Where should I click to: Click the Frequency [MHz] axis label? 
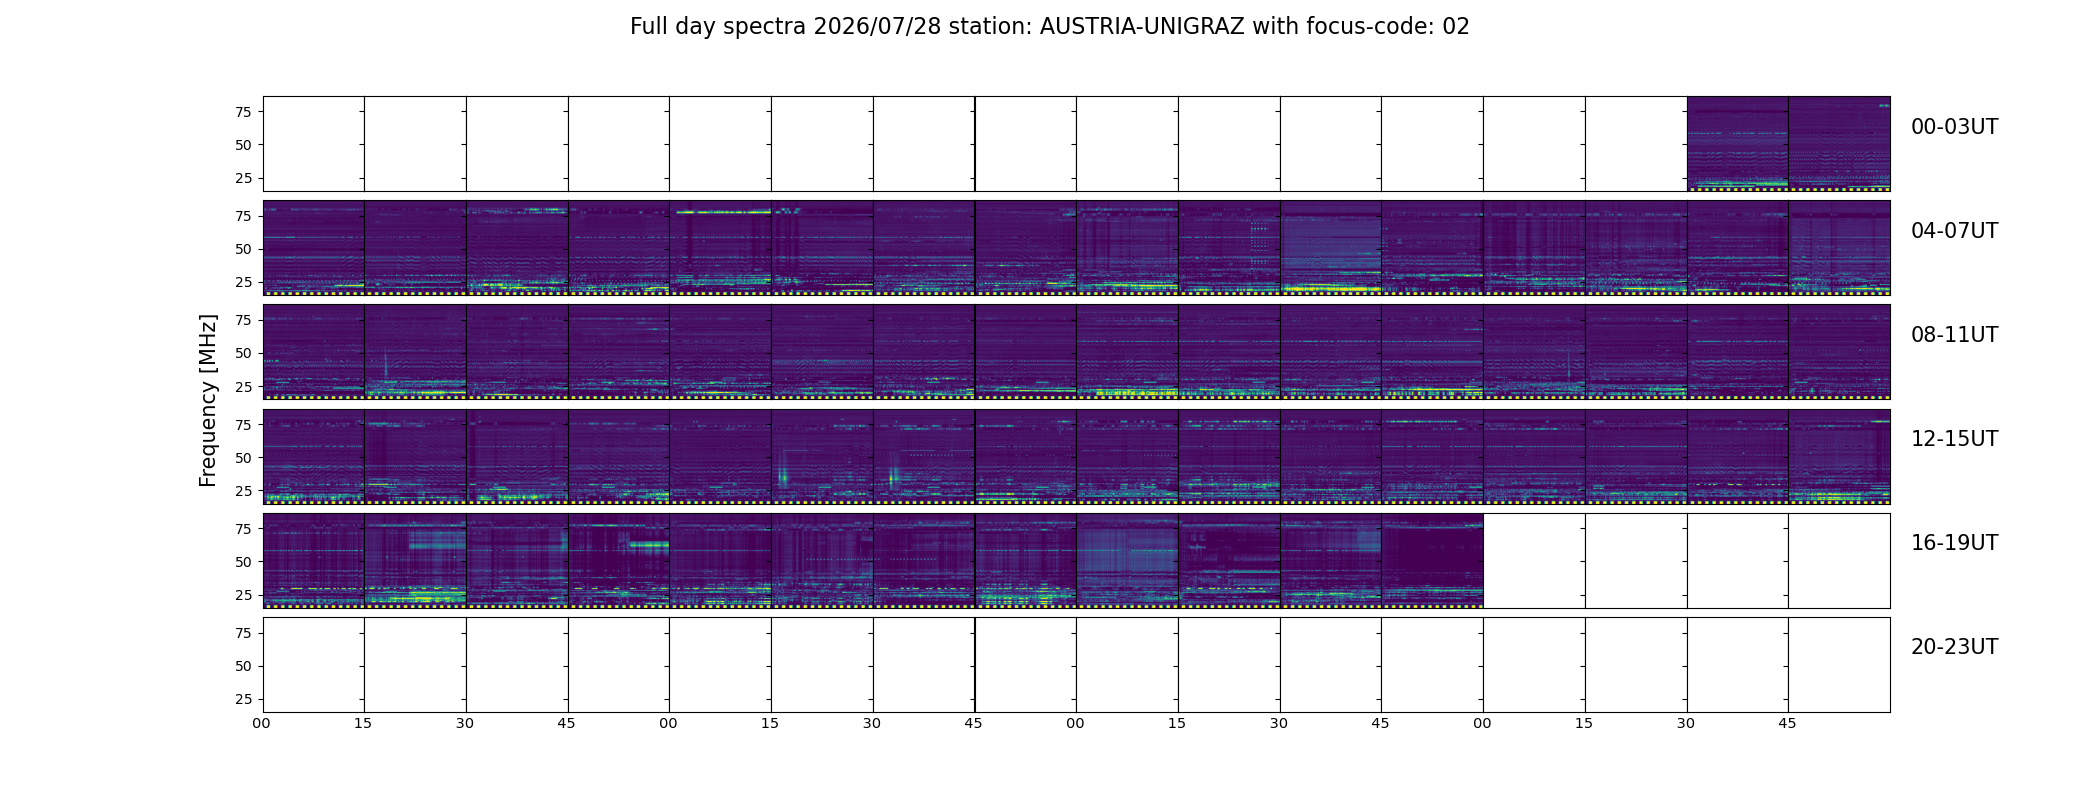(208, 400)
